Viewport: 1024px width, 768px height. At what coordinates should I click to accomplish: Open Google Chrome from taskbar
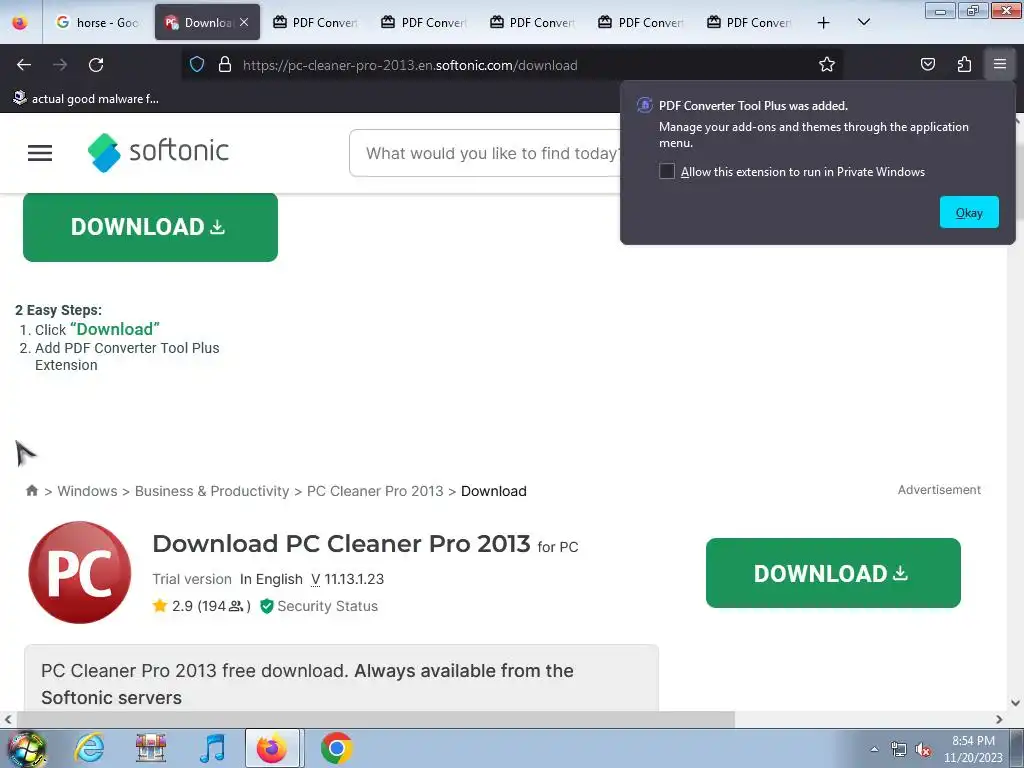[337, 748]
